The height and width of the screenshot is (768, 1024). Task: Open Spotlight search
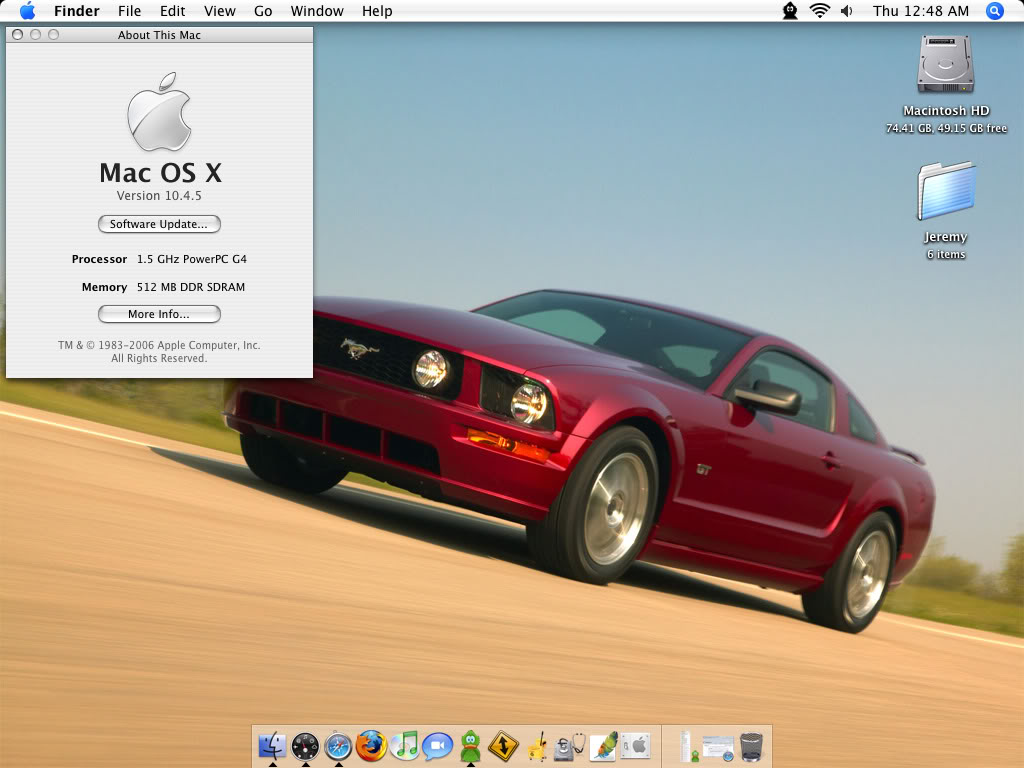pyautogui.click(x=995, y=10)
